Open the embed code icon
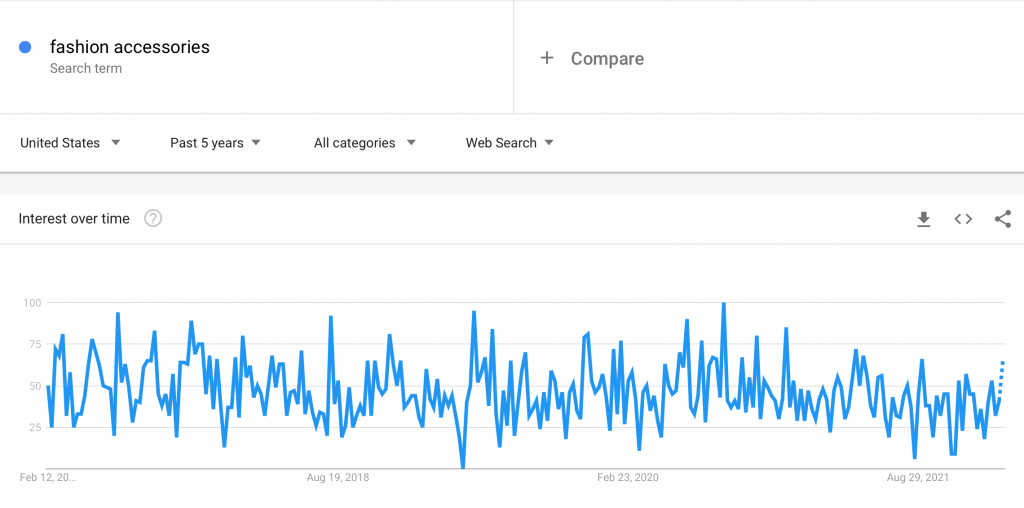1024x508 pixels. coord(963,219)
